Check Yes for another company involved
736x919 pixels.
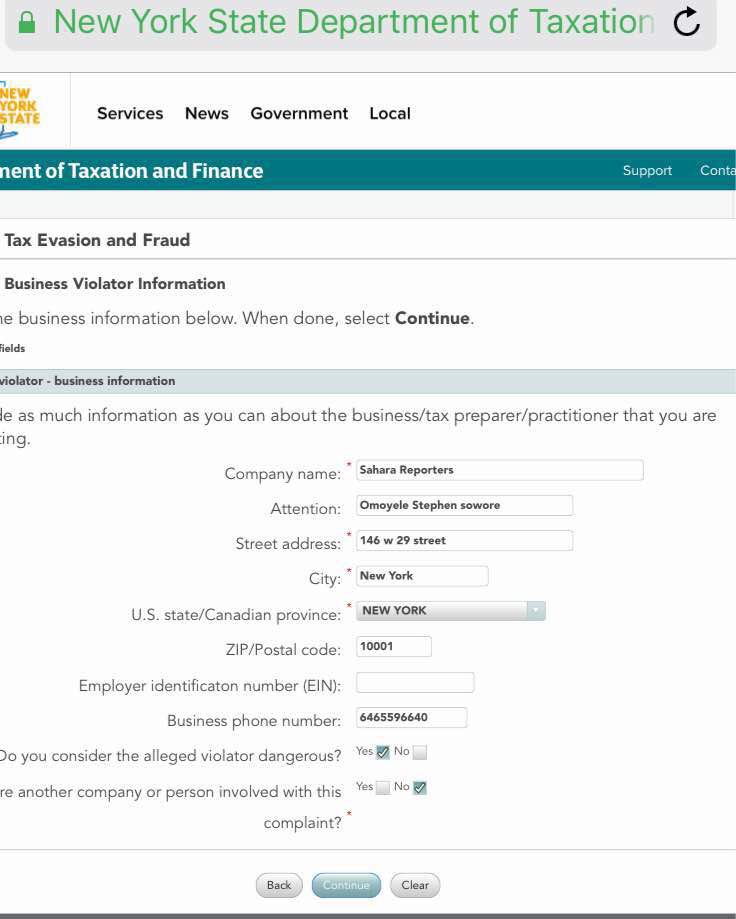coord(383,787)
